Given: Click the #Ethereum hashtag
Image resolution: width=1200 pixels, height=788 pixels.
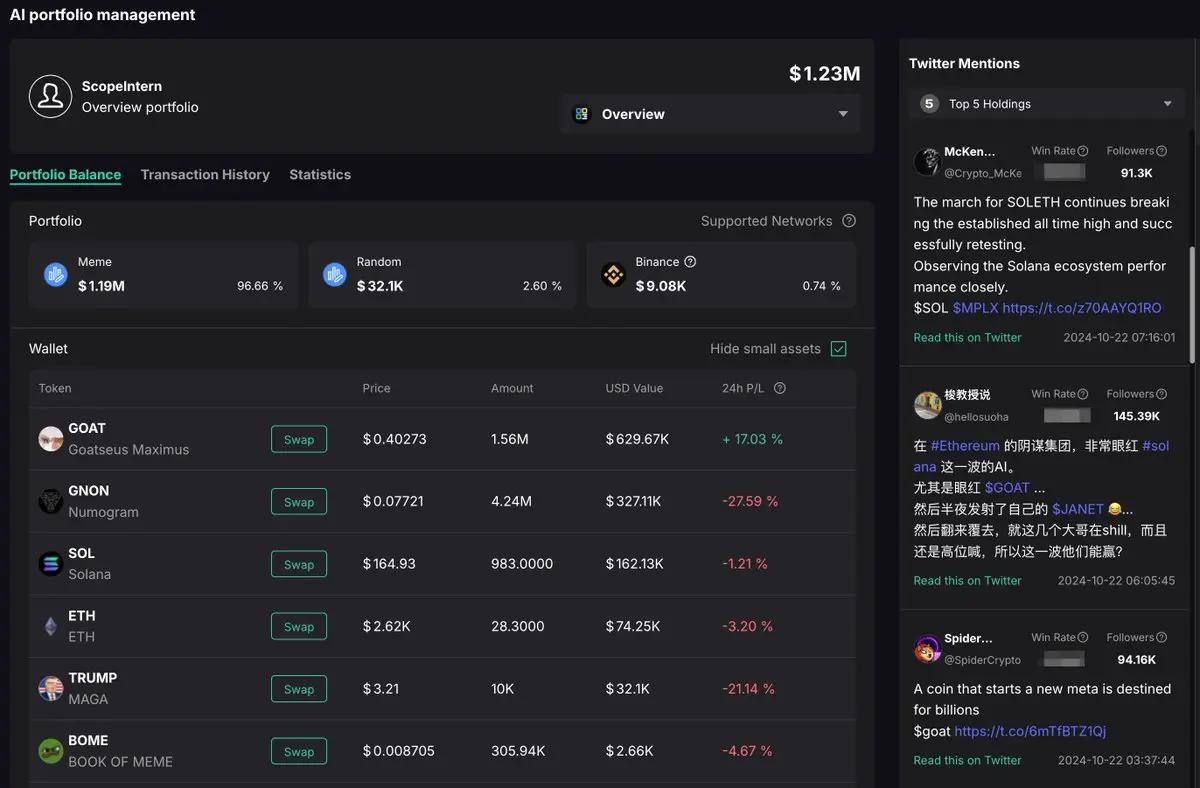Looking at the screenshot, I should [965, 445].
